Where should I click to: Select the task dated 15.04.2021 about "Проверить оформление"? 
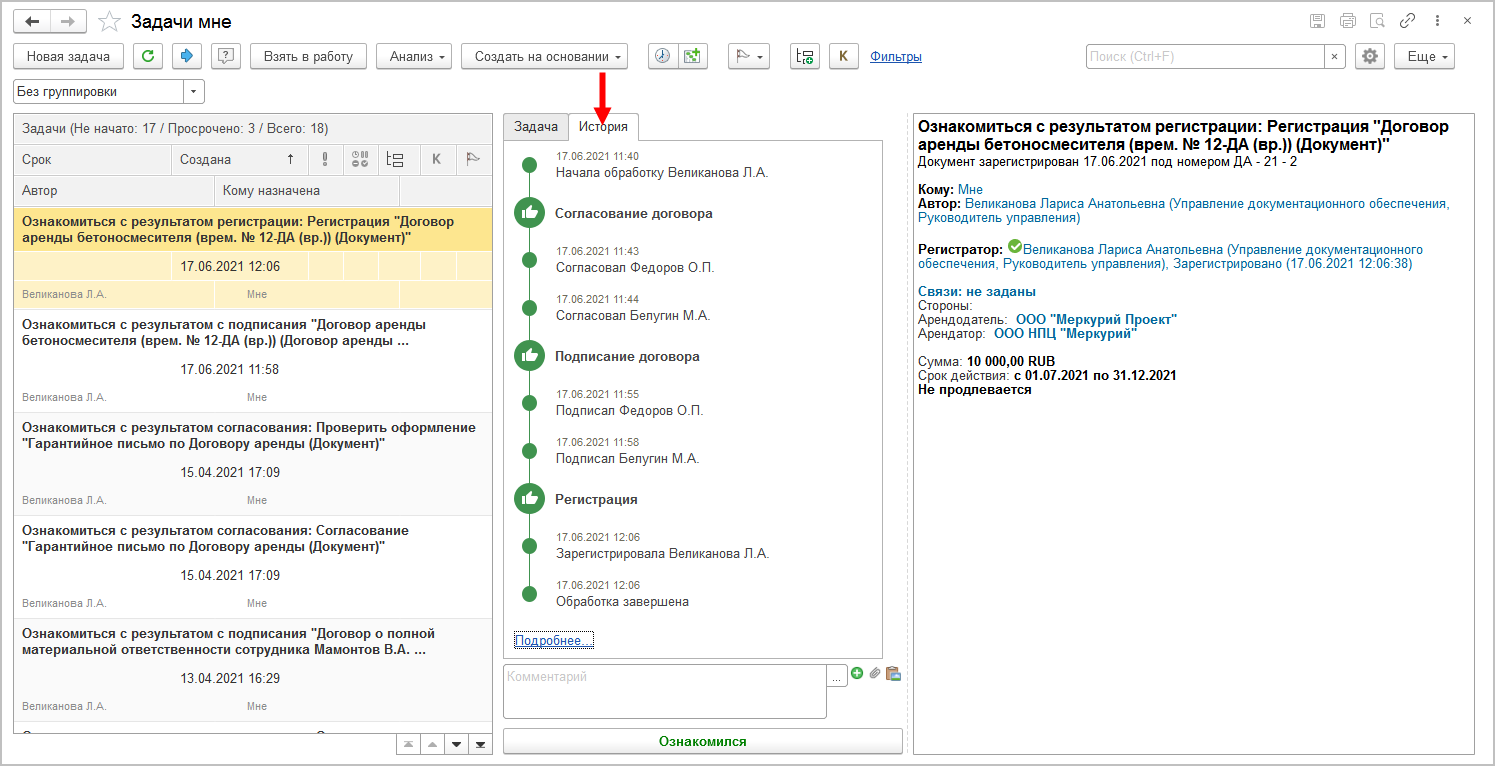point(253,464)
